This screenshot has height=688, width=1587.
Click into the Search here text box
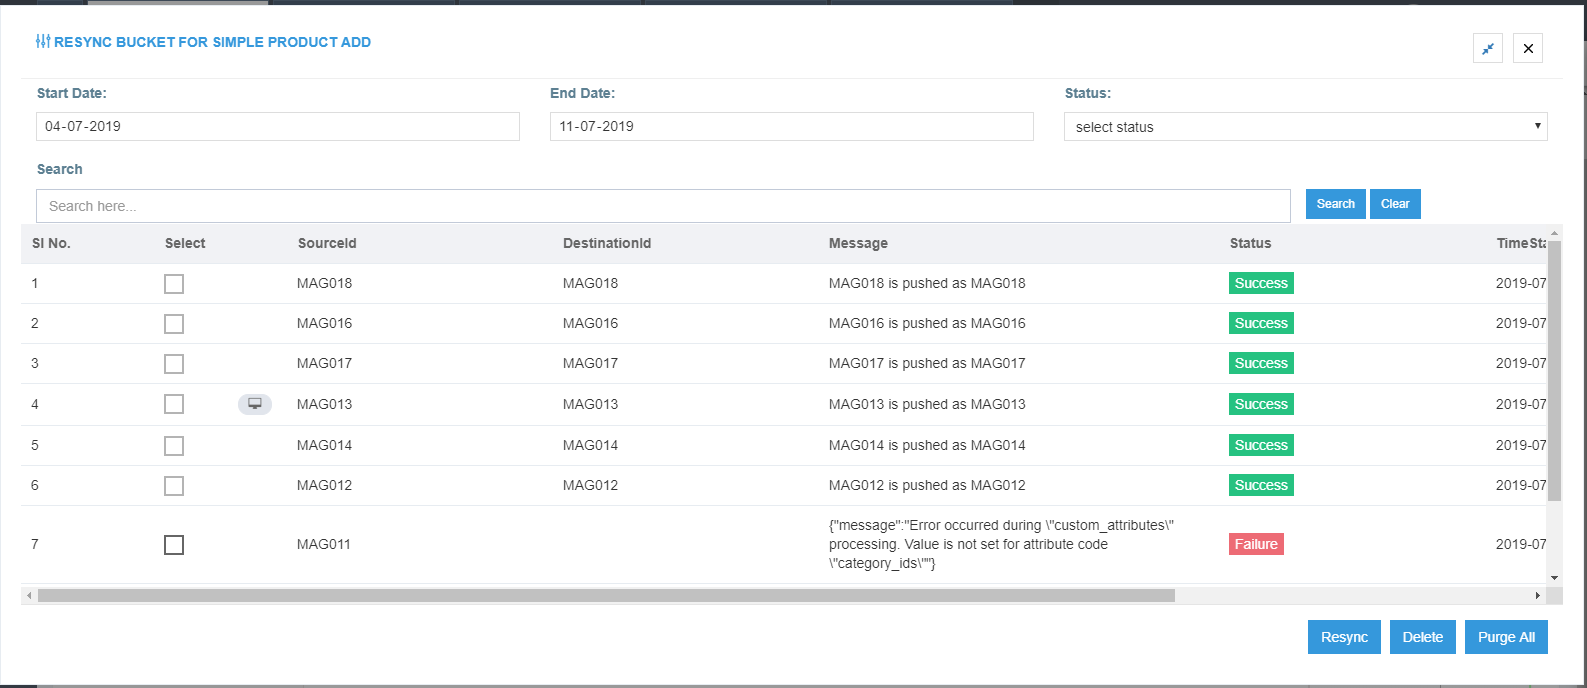(663, 206)
